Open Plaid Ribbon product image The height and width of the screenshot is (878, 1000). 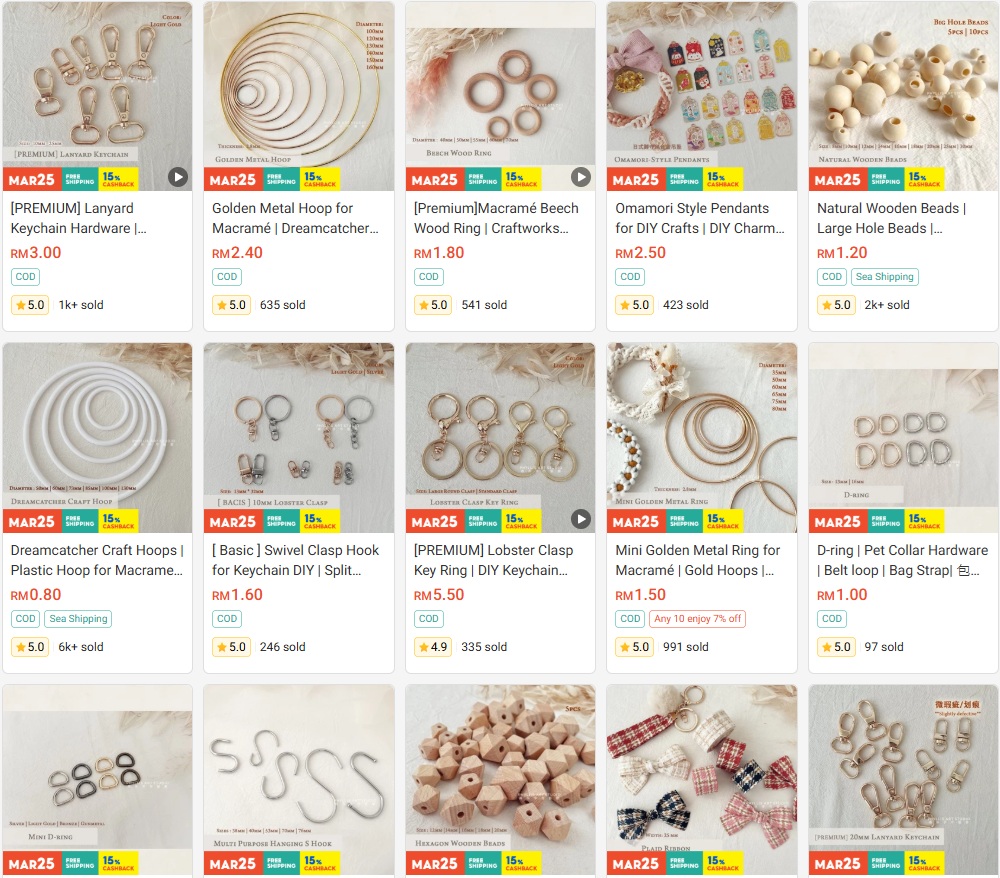(702, 779)
